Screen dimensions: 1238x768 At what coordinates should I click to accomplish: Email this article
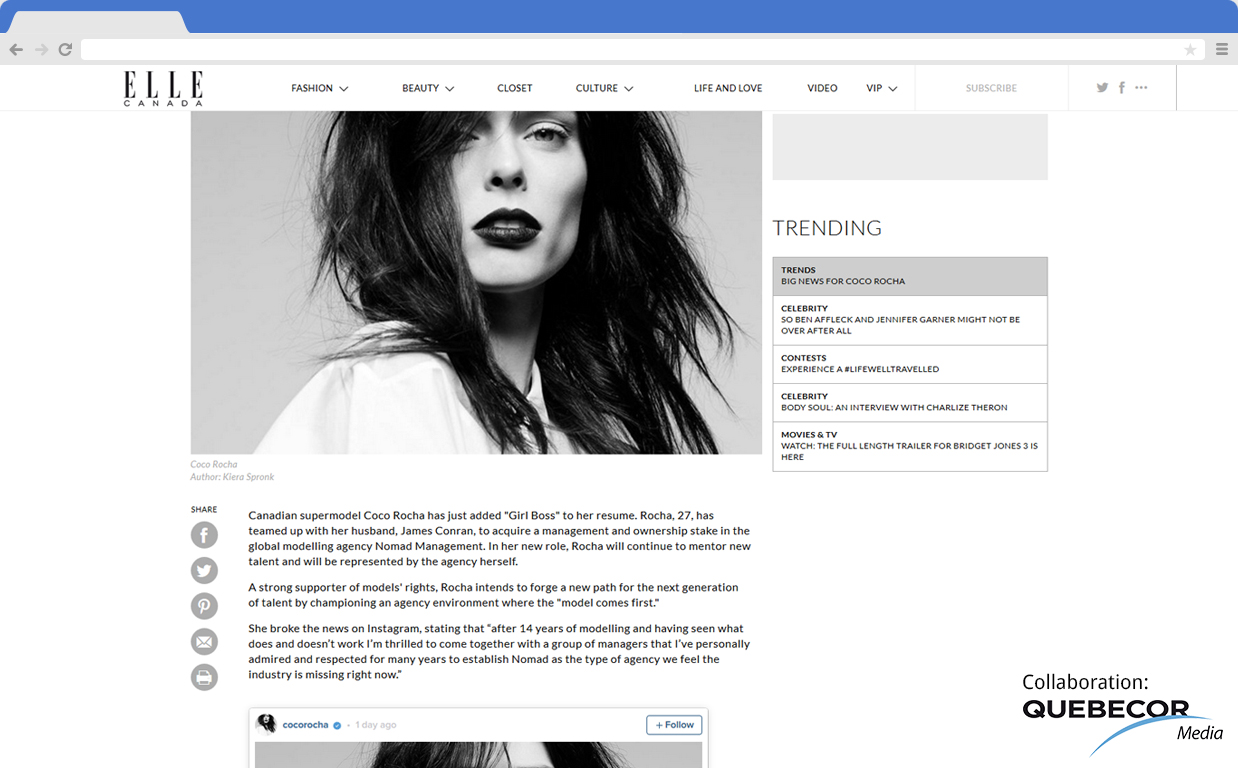point(204,641)
